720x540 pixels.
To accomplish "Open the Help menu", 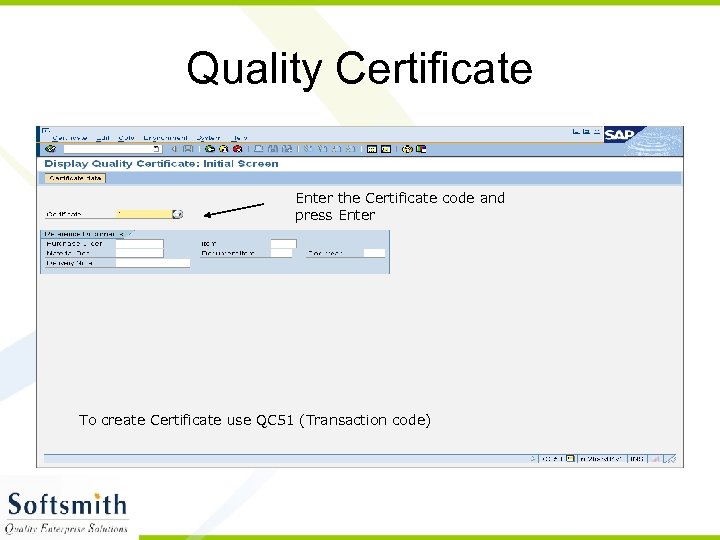I will pyautogui.click(x=239, y=138).
